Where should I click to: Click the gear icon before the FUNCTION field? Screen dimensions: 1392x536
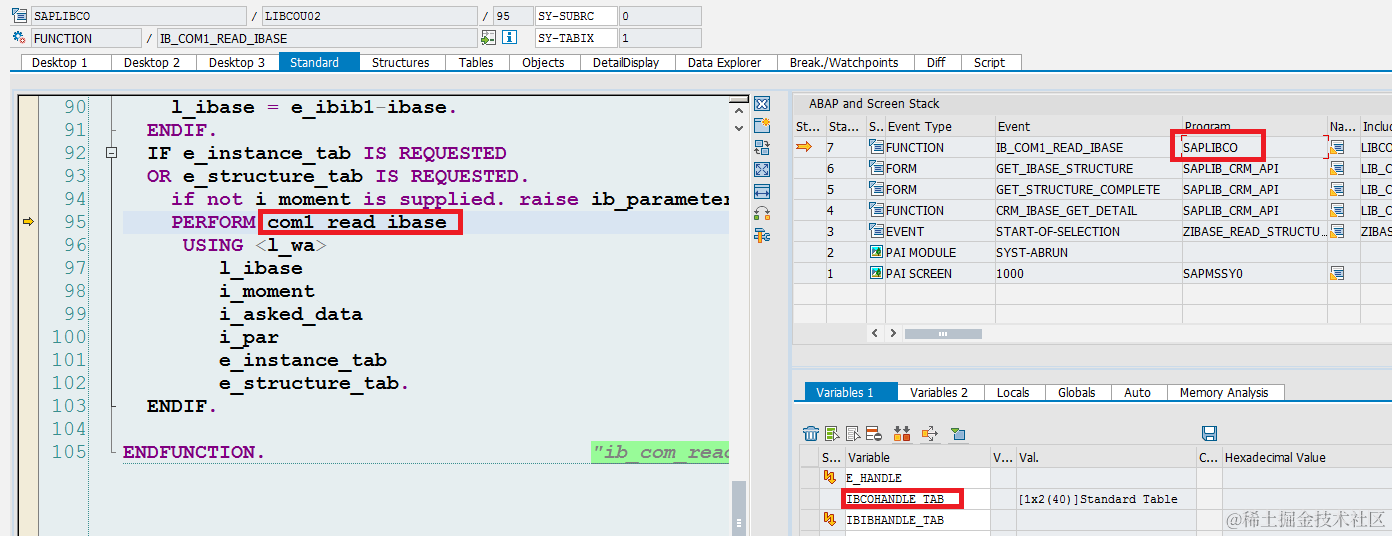19,38
